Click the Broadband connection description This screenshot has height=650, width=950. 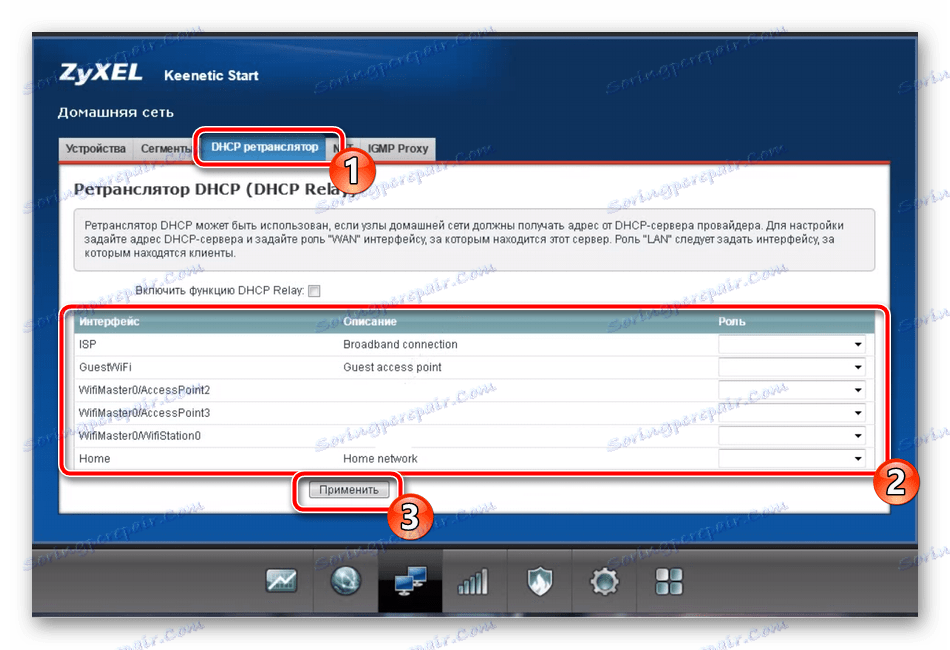pyautogui.click(x=400, y=344)
